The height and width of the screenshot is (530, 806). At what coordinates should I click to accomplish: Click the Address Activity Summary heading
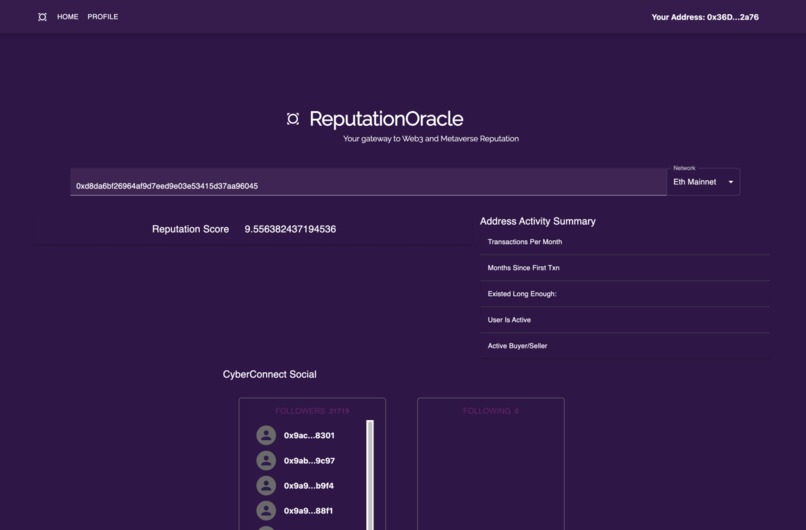(538, 221)
